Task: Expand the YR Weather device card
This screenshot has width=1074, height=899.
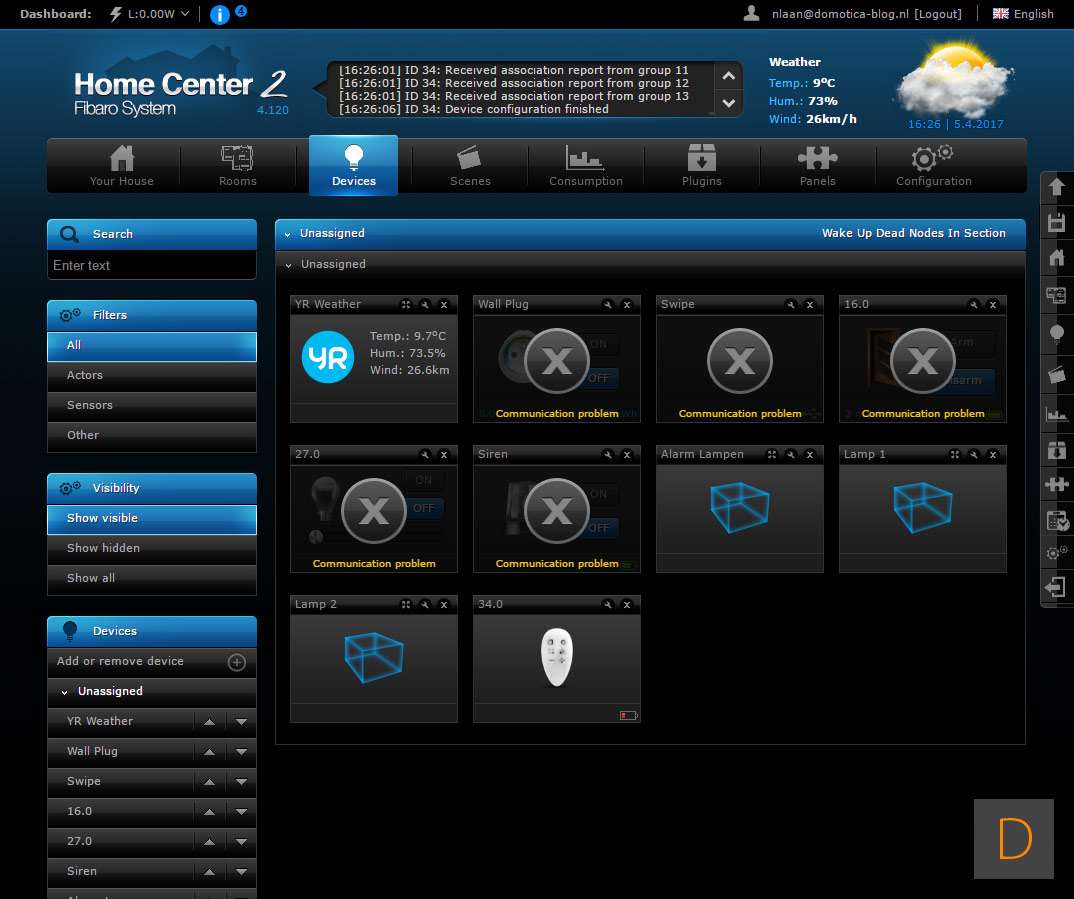Action: (406, 305)
